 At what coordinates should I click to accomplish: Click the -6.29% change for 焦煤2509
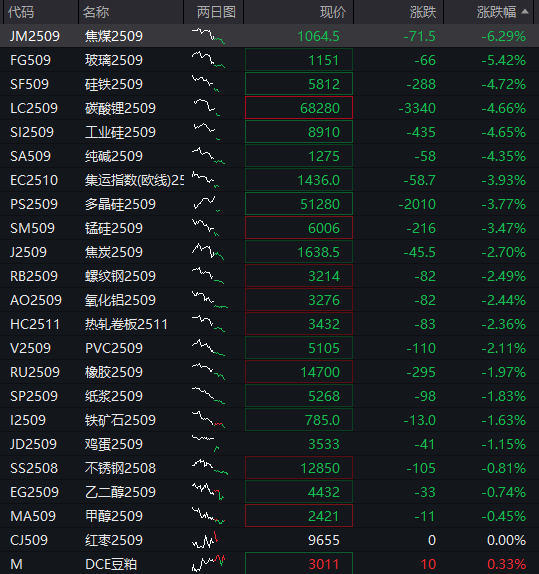click(x=503, y=36)
